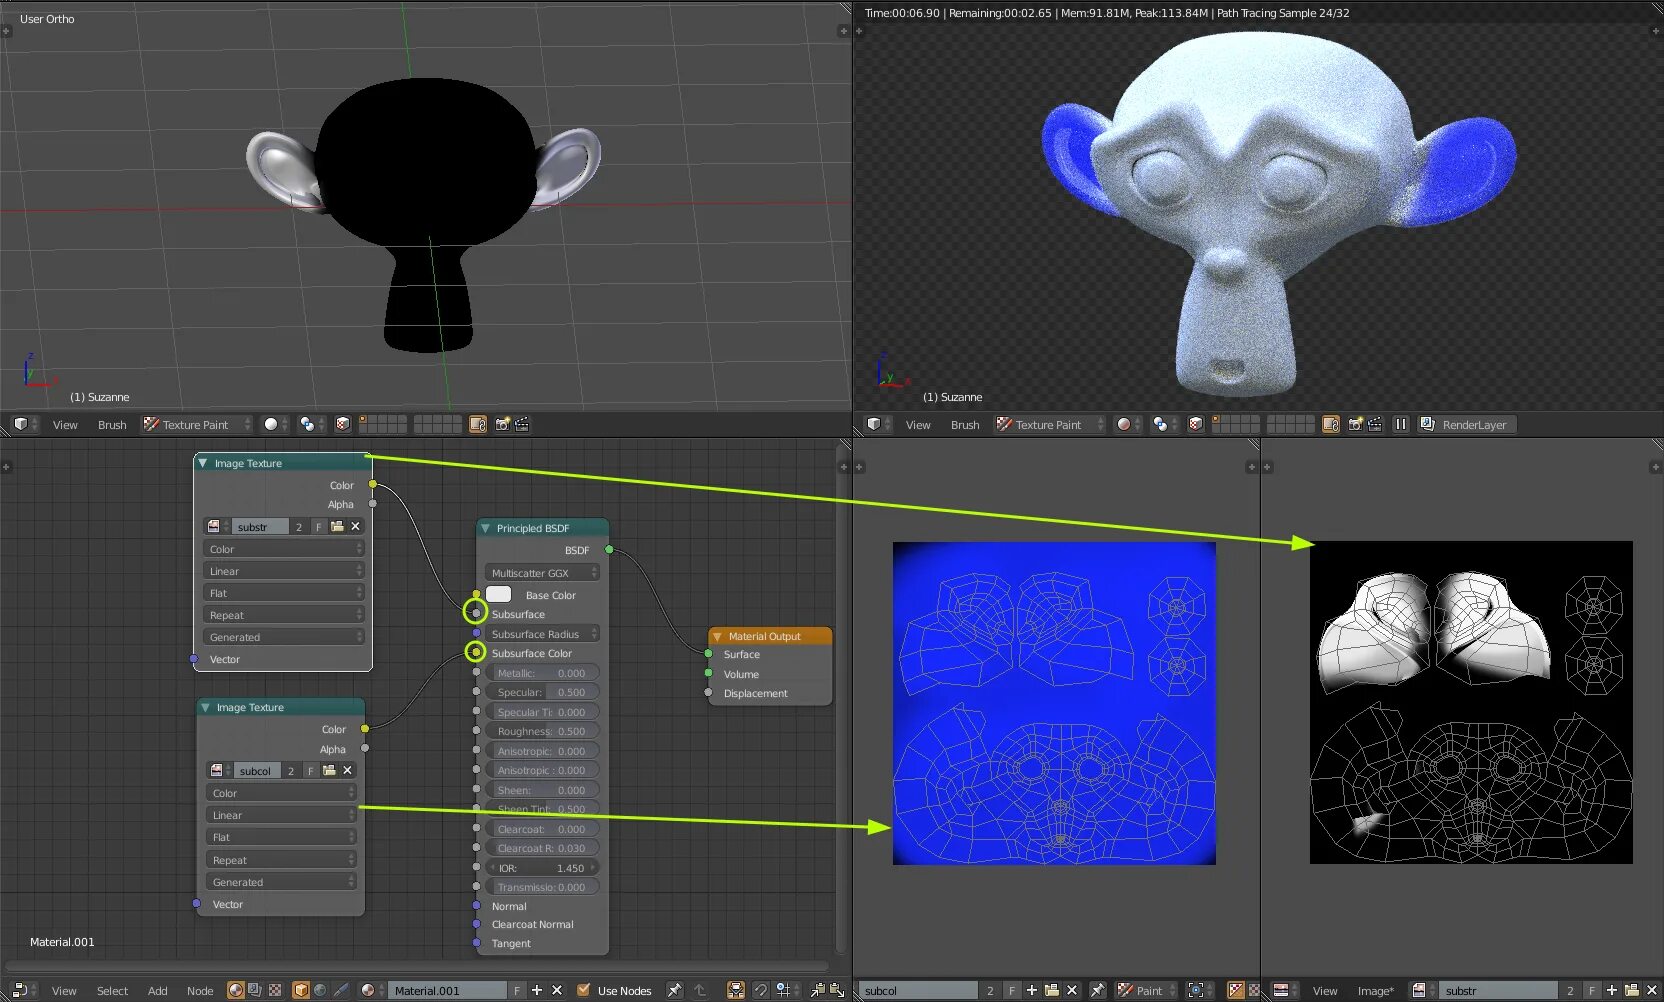Open left viewport shading mode dropdown

275,425
